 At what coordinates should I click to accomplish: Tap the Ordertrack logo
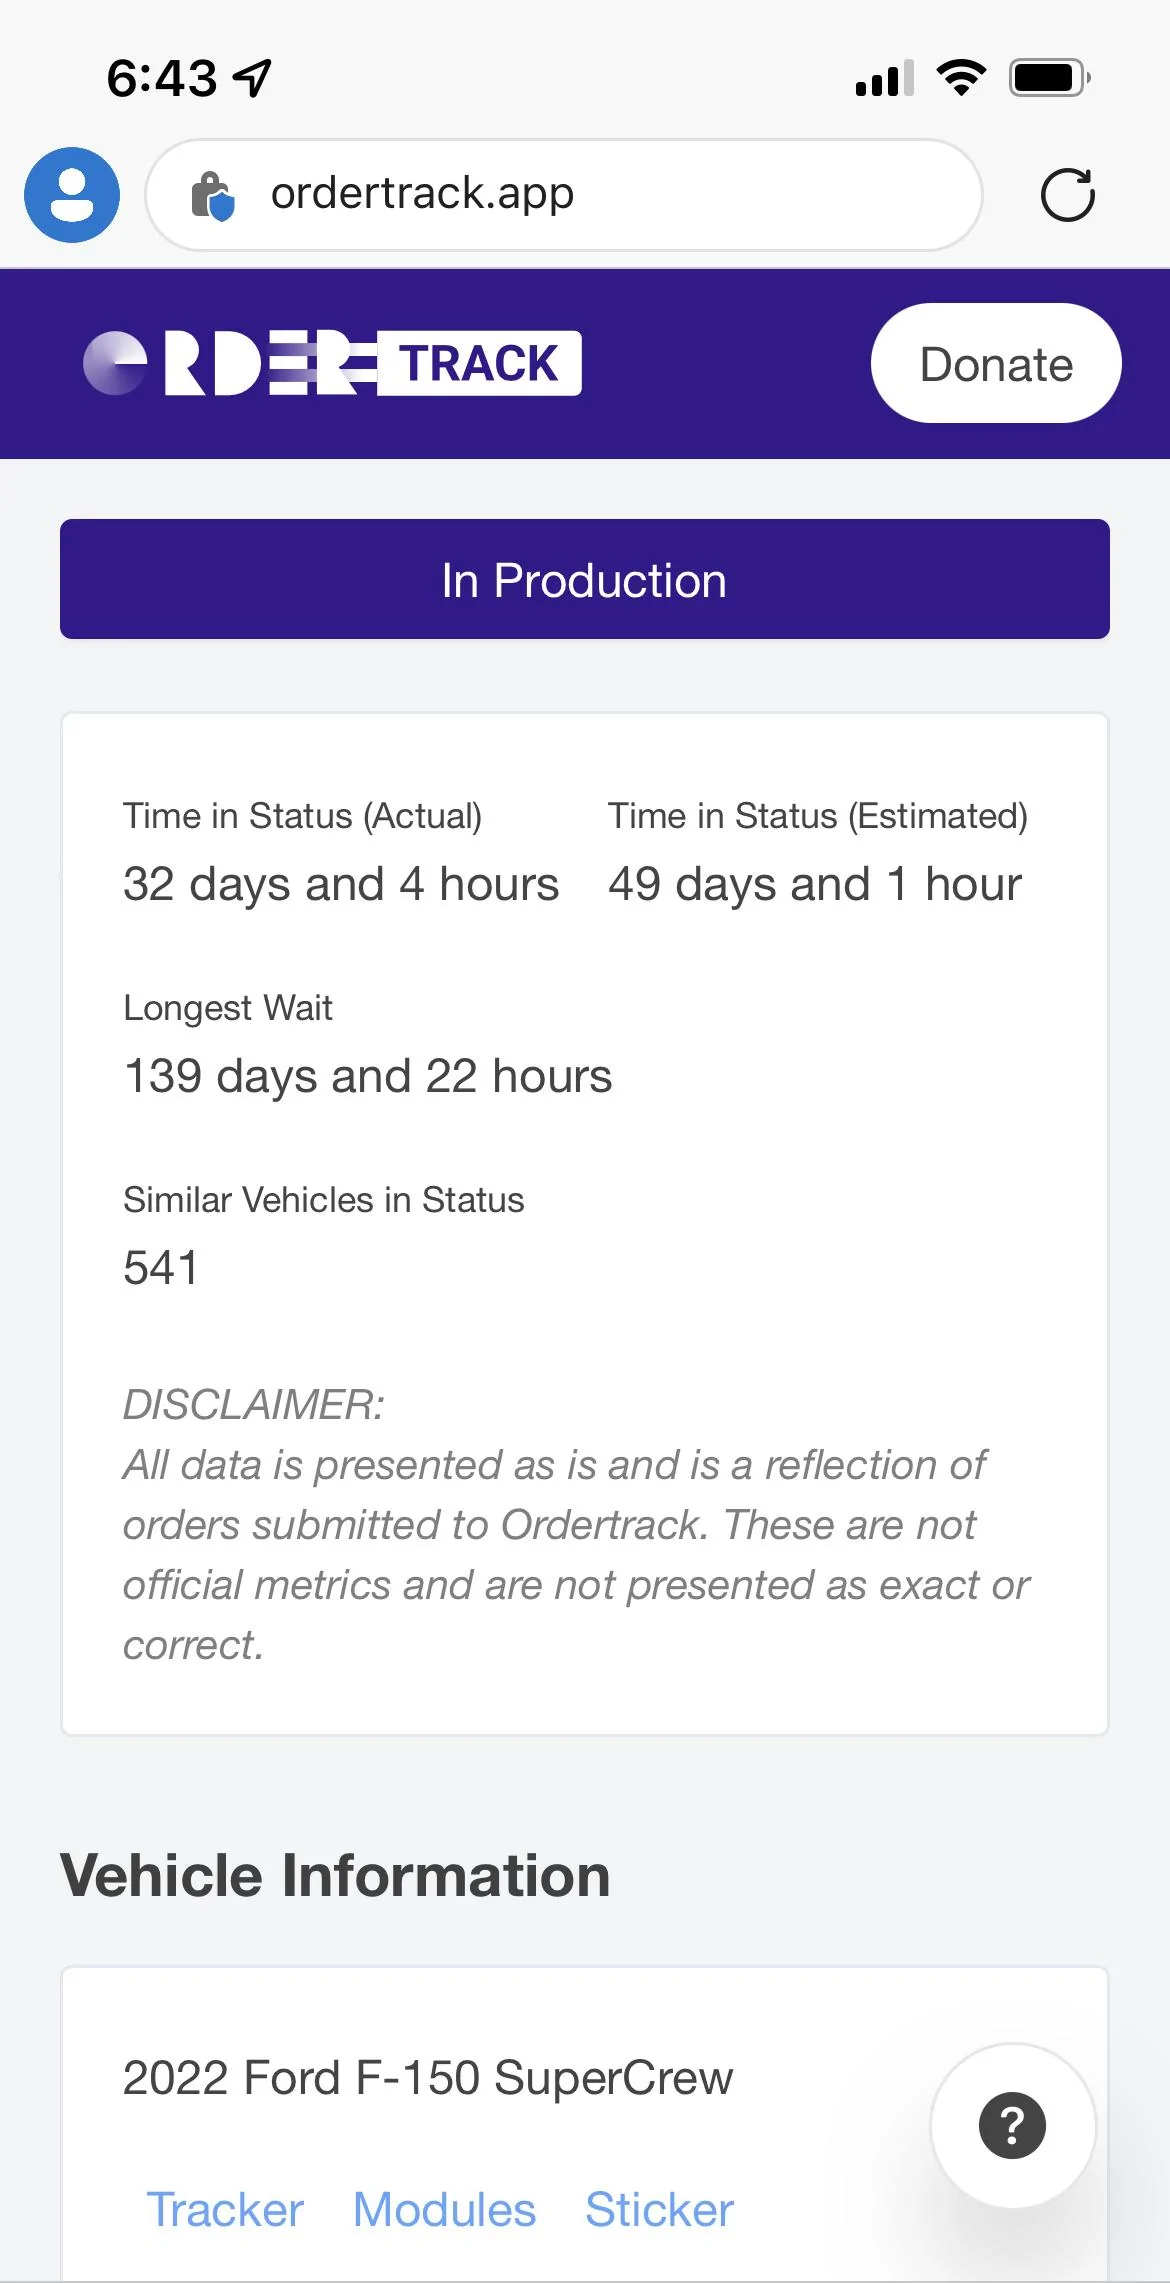332,363
